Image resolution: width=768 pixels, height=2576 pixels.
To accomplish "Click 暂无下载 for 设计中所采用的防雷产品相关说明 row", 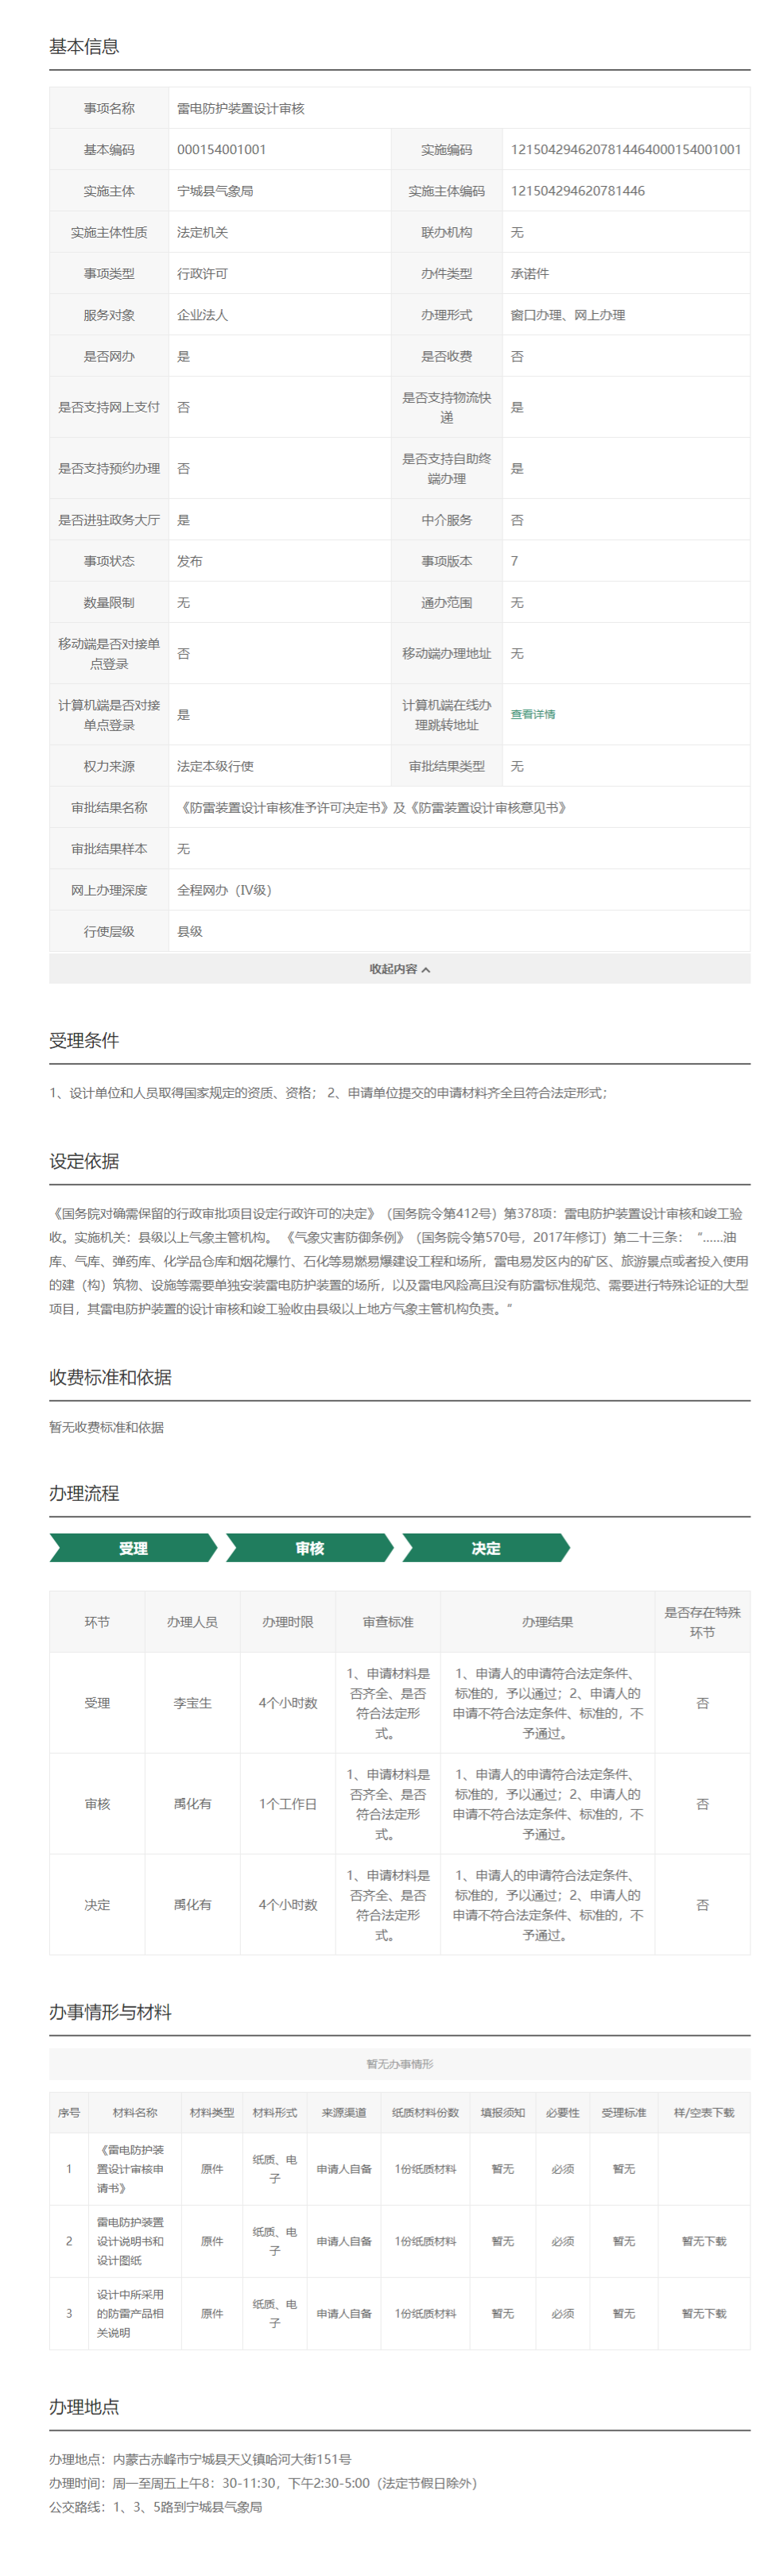I will coord(704,2313).
